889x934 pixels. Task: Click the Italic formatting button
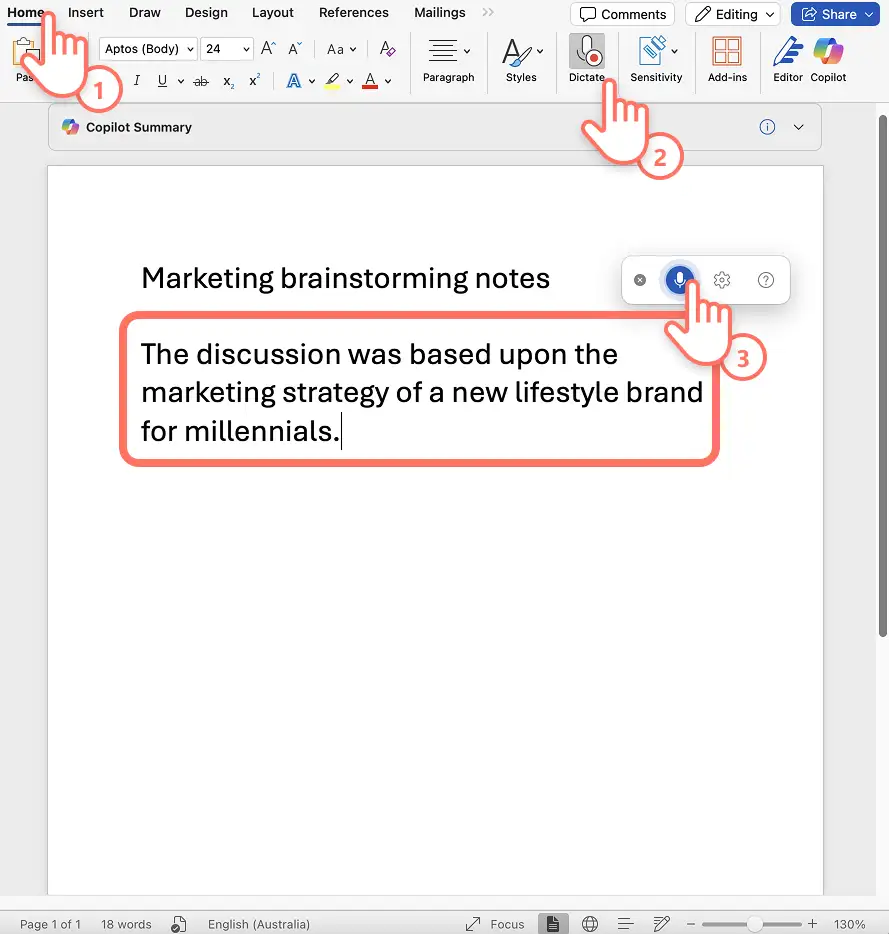pos(137,80)
